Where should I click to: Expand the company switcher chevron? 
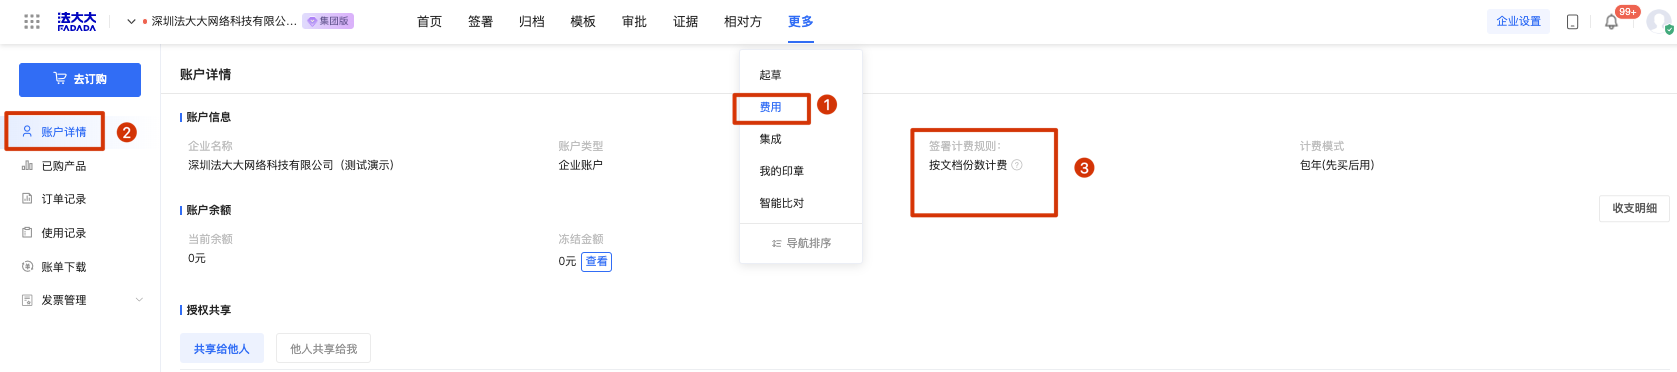click(x=131, y=21)
